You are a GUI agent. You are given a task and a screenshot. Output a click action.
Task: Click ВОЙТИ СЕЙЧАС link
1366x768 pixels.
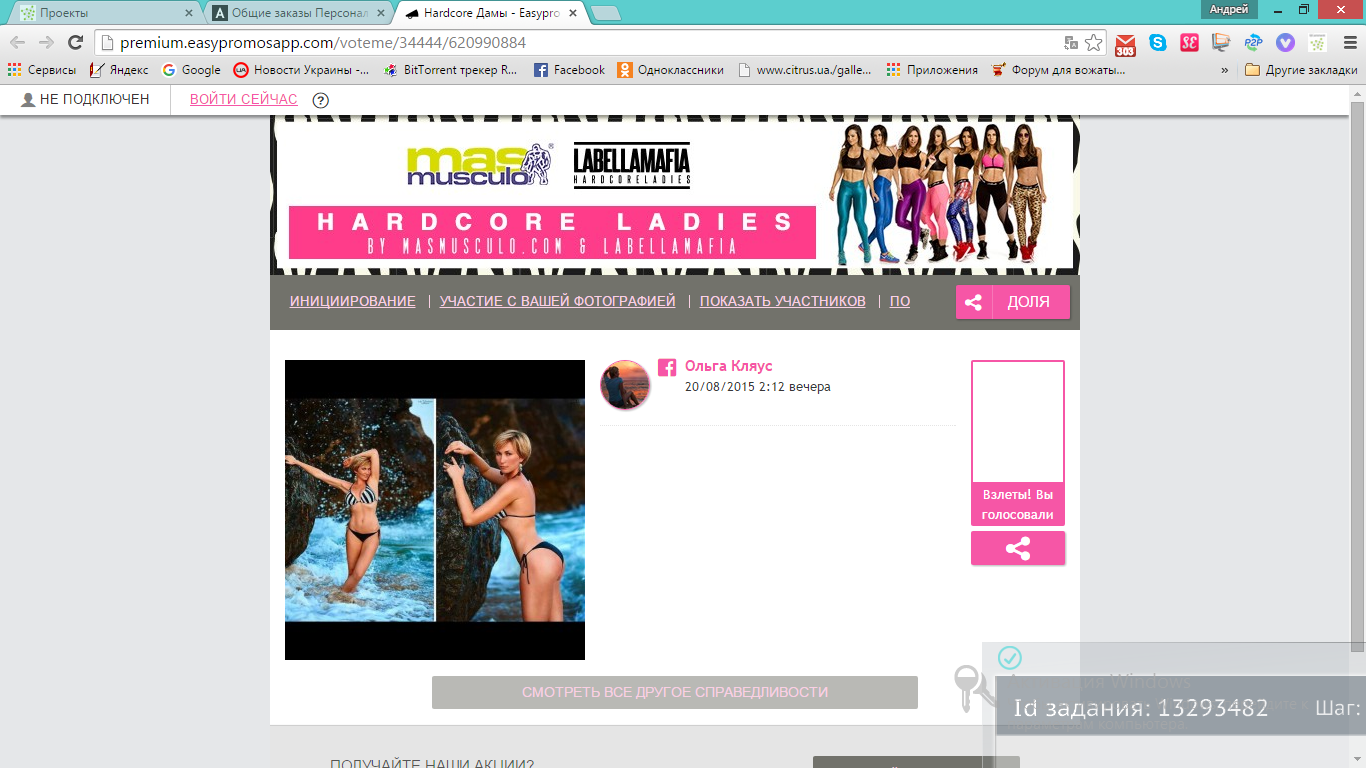click(x=243, y=99)
